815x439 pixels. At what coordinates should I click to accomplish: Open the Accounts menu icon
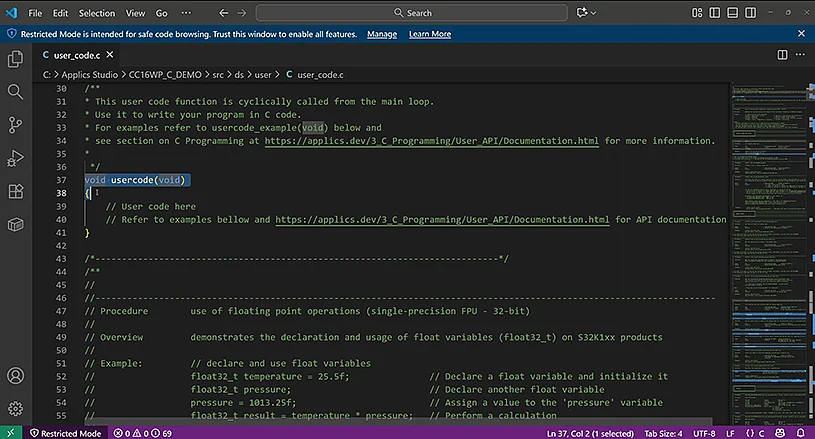16,376
